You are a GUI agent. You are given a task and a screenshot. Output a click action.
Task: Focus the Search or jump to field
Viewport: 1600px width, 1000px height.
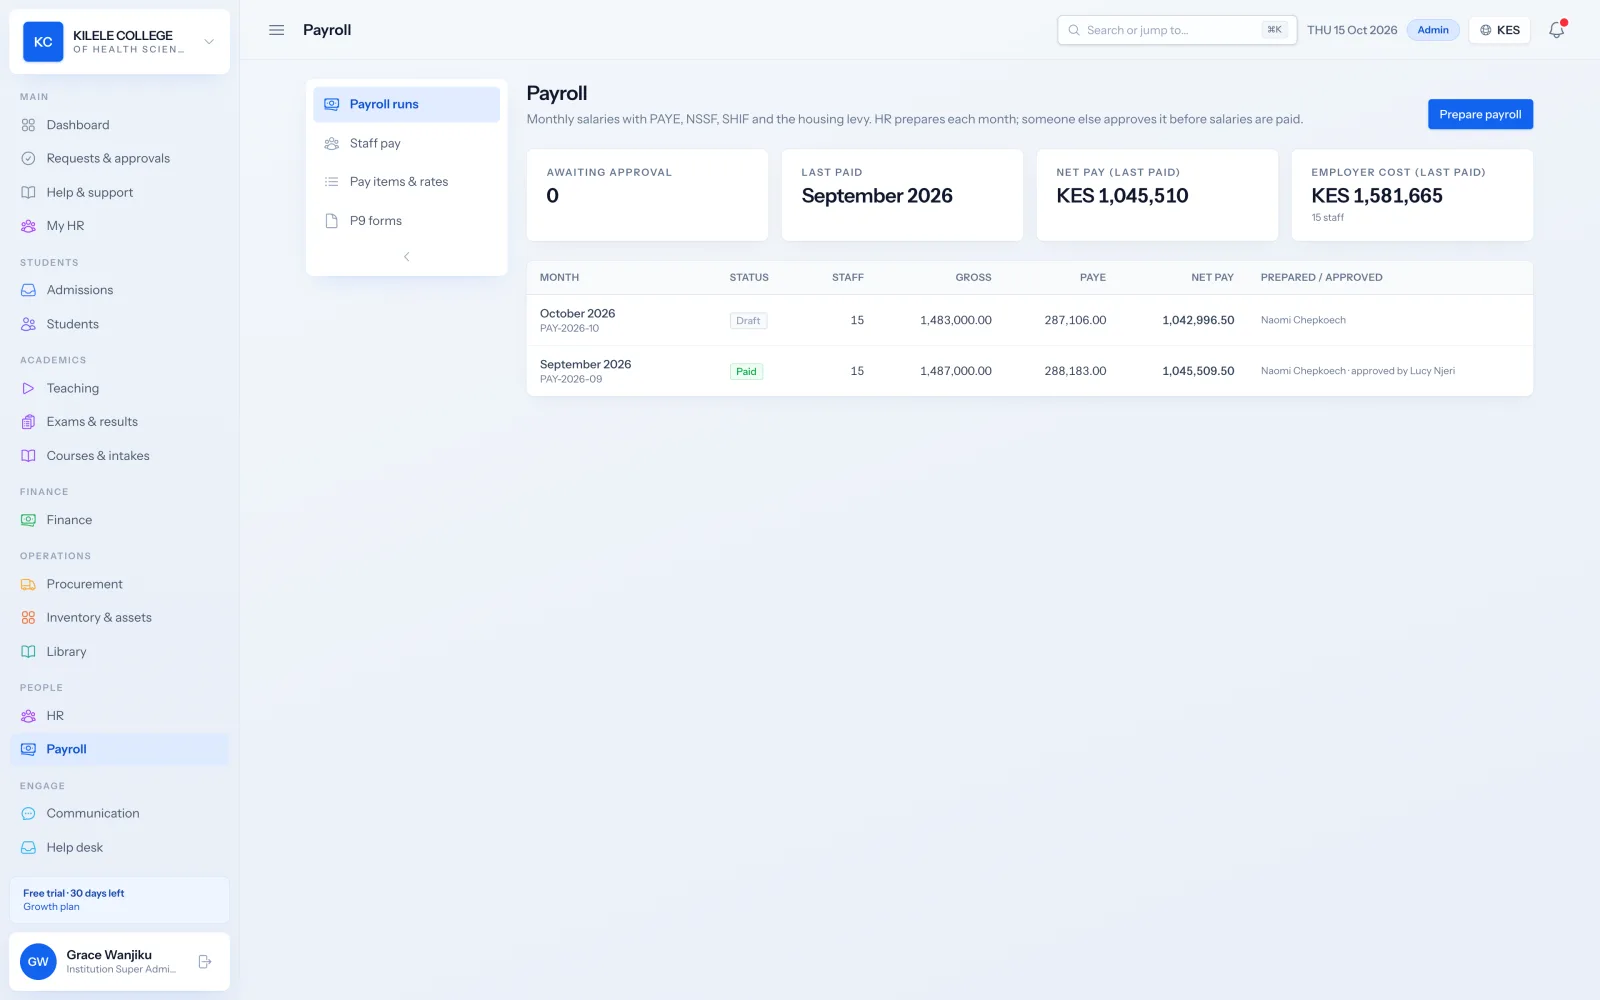(1177, 30)
